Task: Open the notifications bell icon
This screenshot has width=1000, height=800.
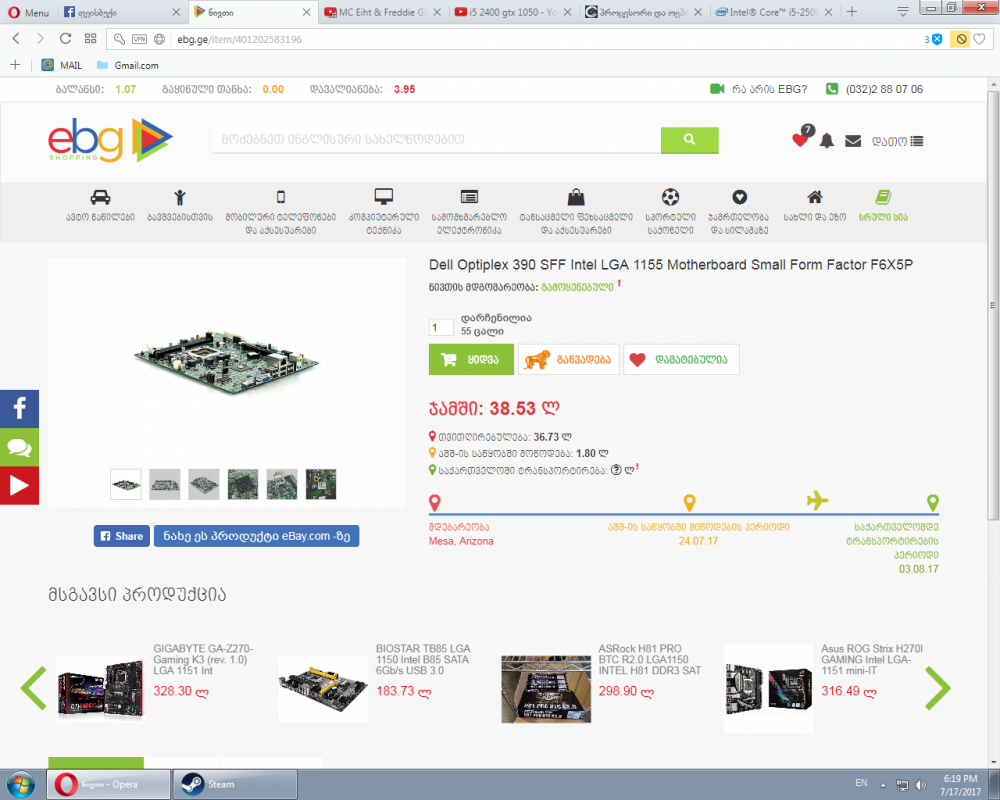Action: [x=826, y=141]
